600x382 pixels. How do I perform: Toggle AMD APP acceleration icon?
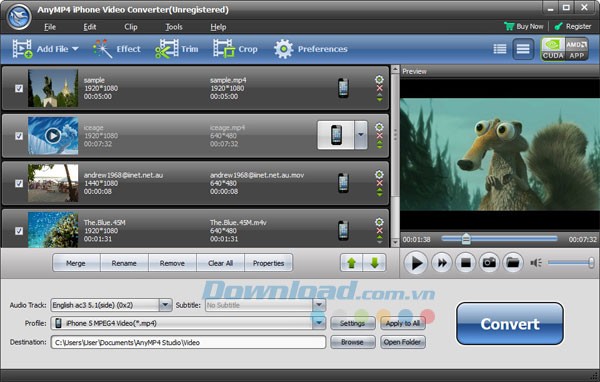(577, 49)
